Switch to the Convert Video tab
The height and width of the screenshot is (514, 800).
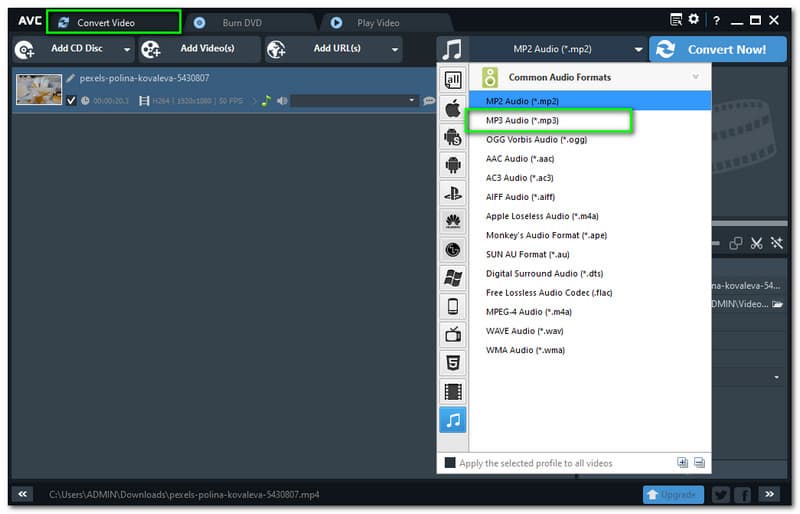coord(113,22)
